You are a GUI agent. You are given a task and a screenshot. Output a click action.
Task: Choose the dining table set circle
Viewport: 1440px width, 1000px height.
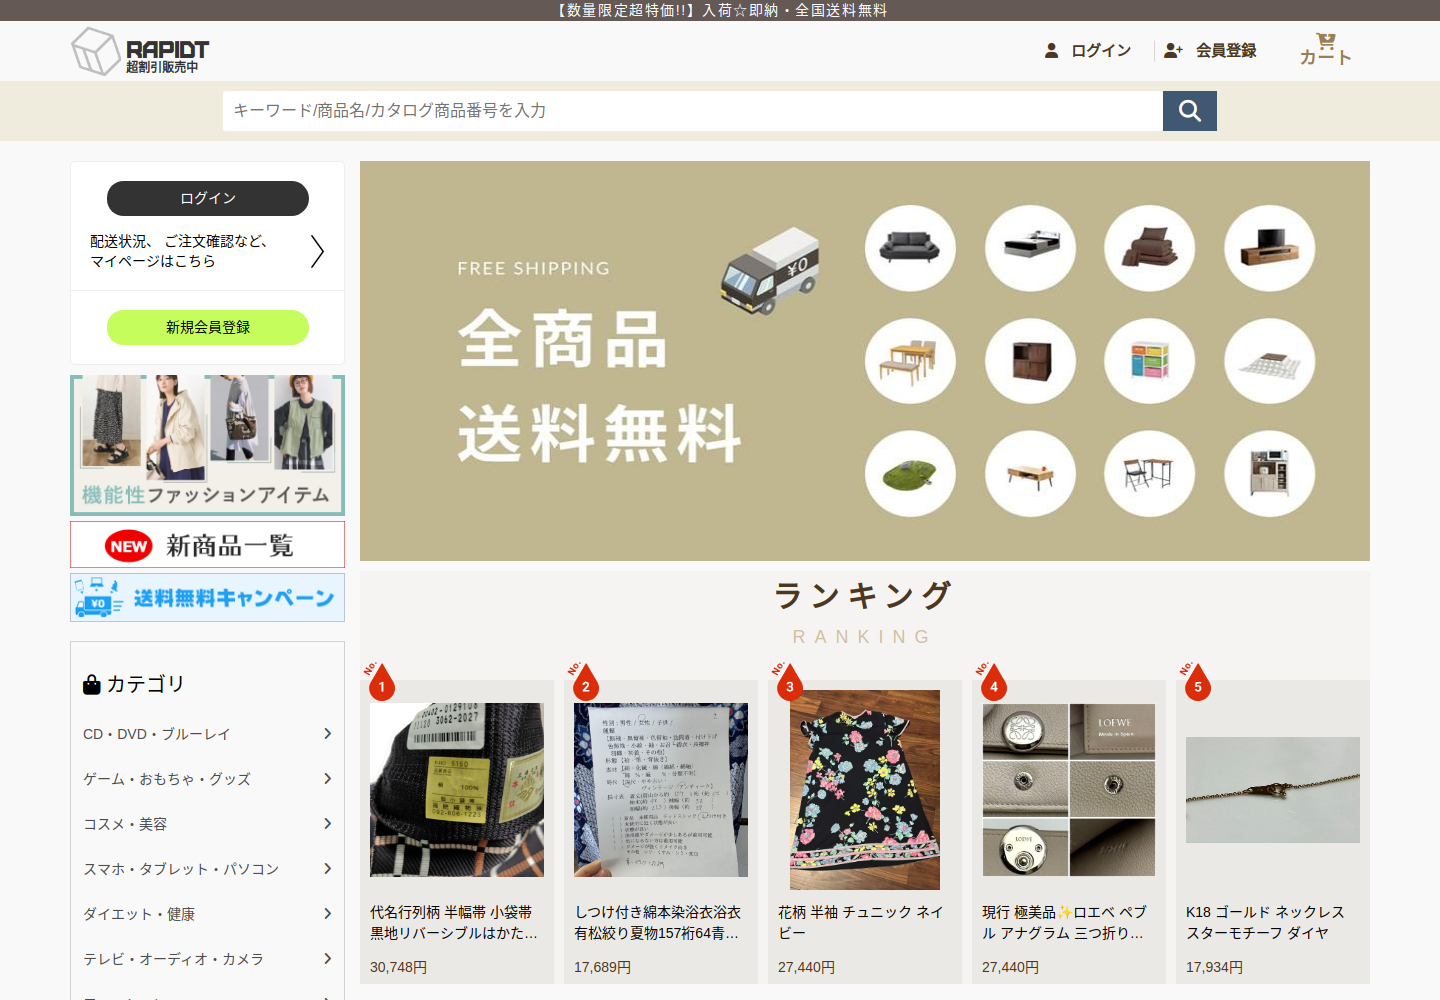pos(910,361)
